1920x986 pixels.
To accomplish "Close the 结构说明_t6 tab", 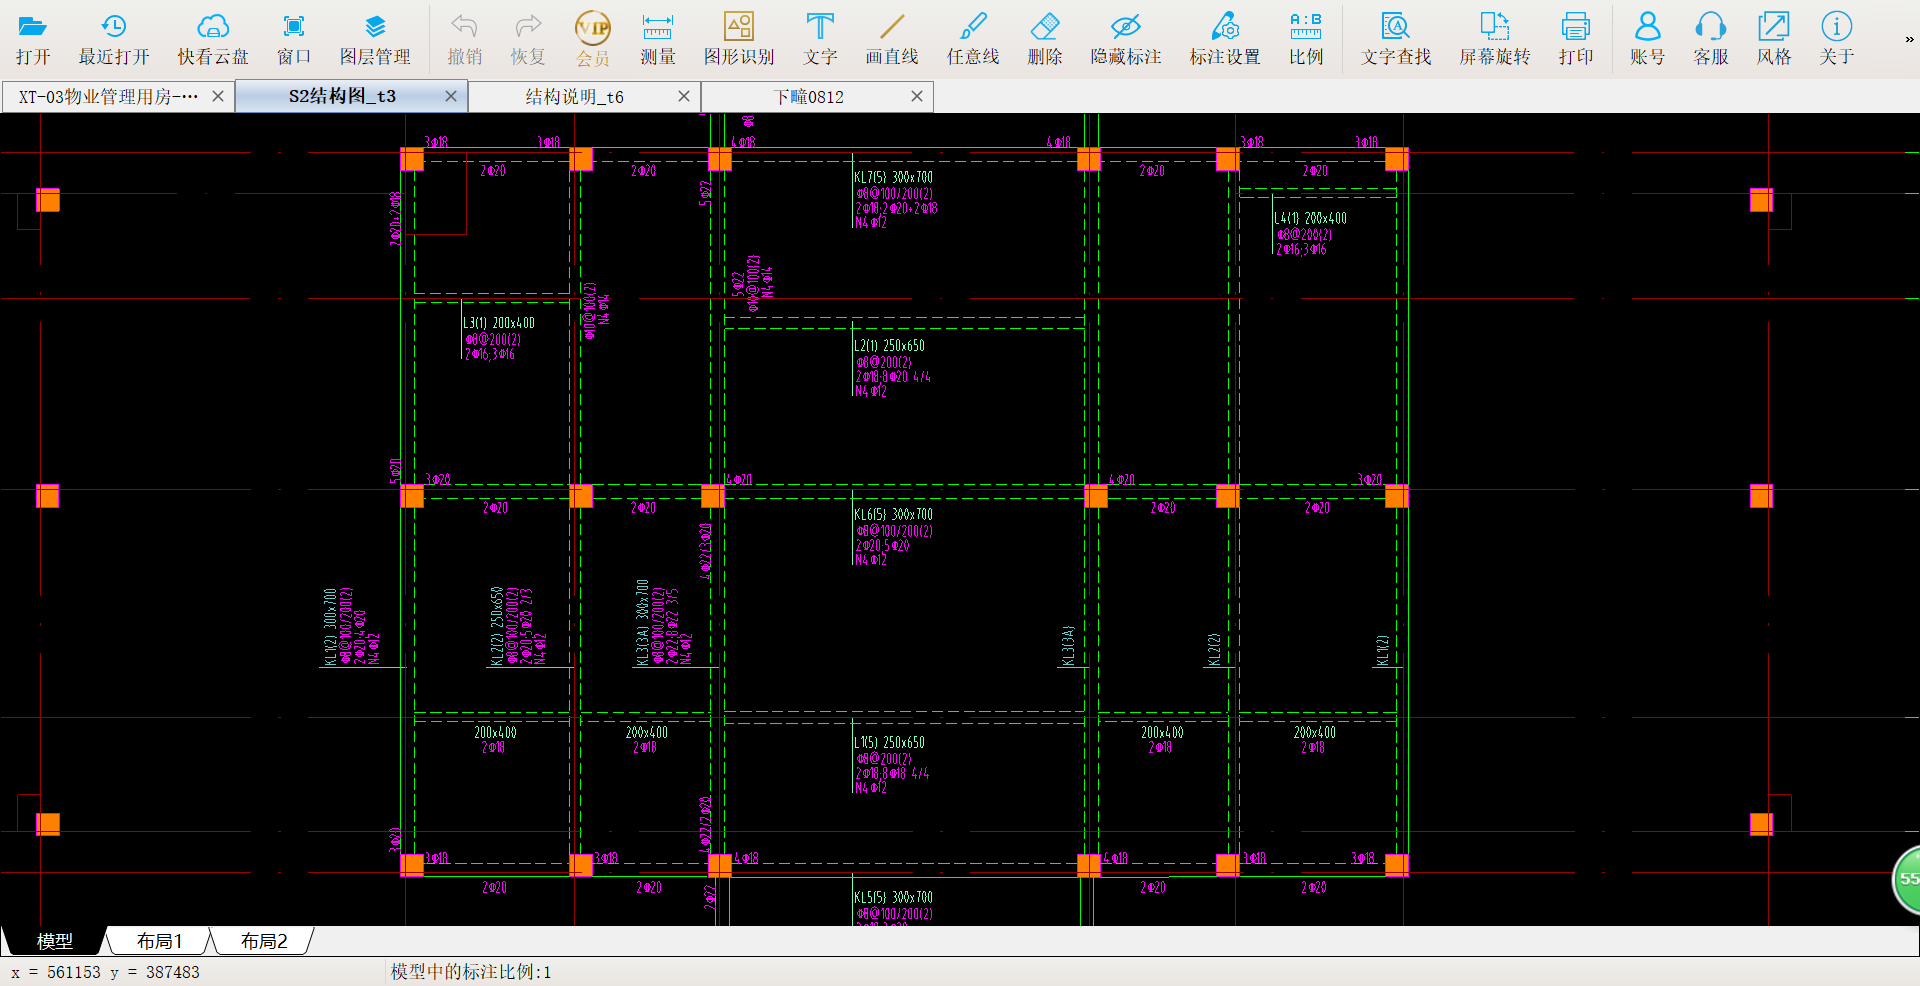I will point(684,97).
